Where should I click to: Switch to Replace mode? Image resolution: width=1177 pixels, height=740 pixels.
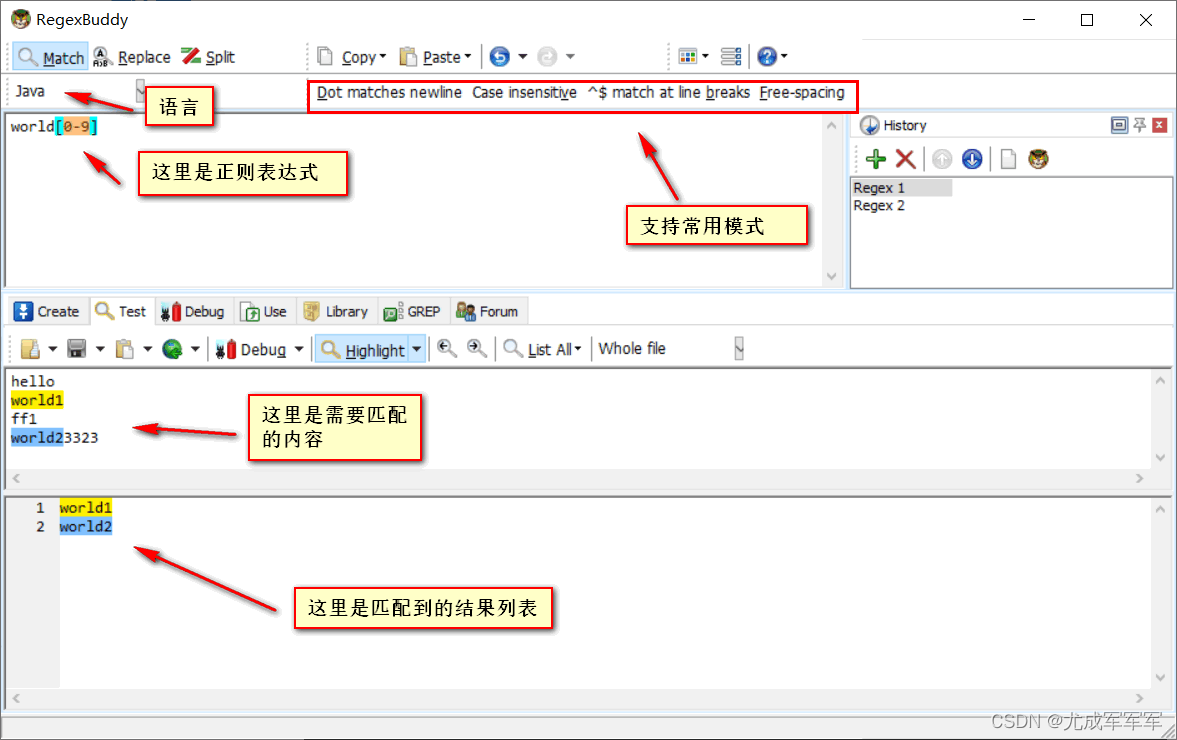(x=132, y=57)
